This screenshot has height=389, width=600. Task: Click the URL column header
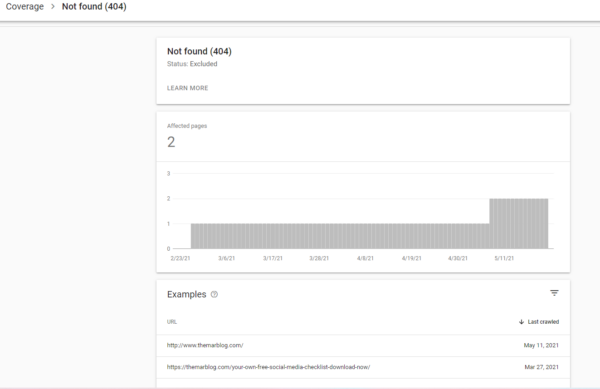172,322
